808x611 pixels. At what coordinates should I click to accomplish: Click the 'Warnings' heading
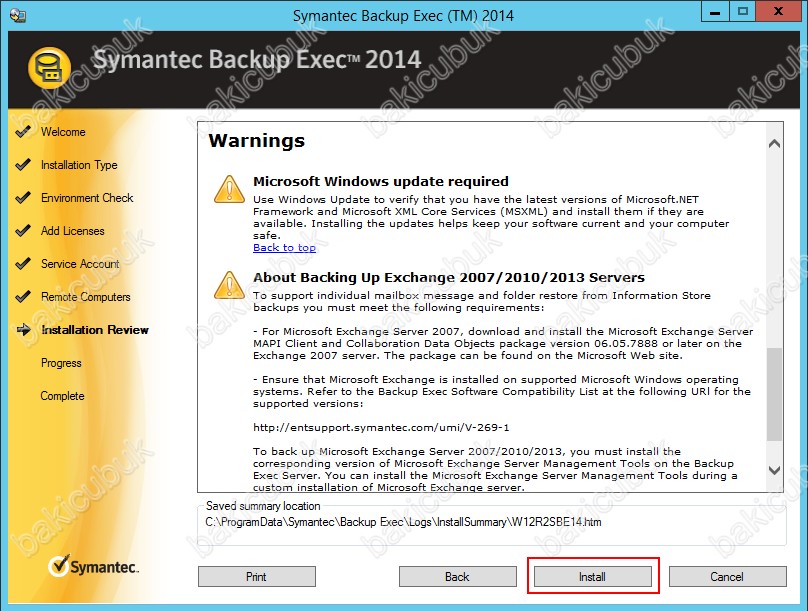point(257,141)
